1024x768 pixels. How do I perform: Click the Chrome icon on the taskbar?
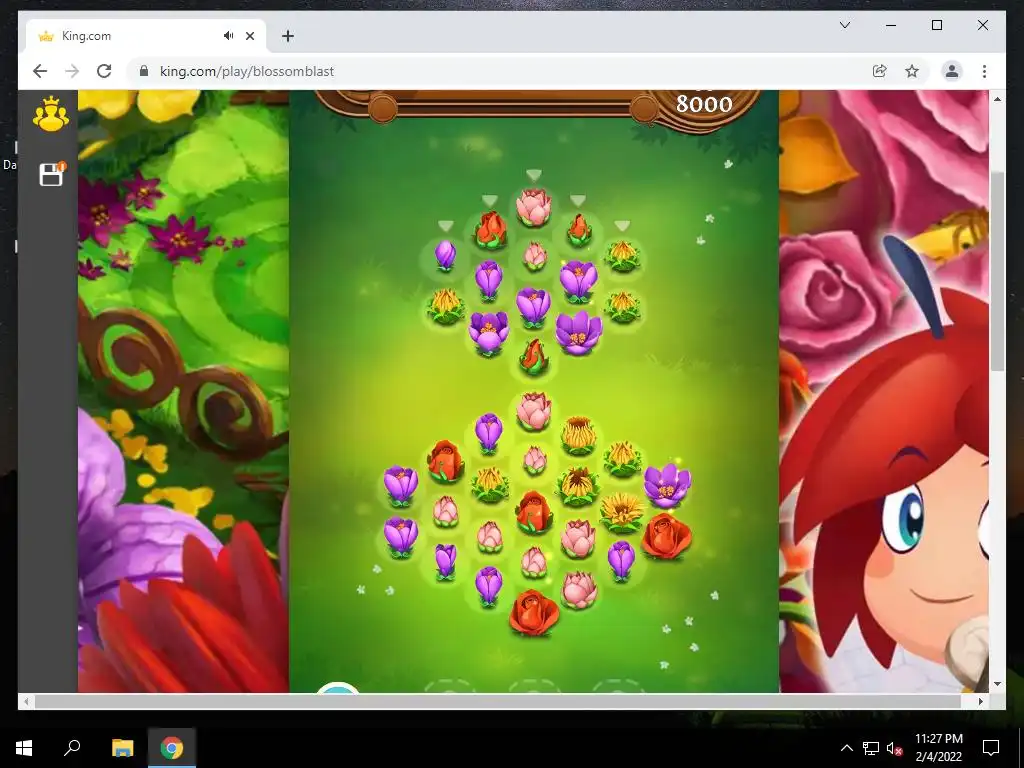tap(172, 748)
